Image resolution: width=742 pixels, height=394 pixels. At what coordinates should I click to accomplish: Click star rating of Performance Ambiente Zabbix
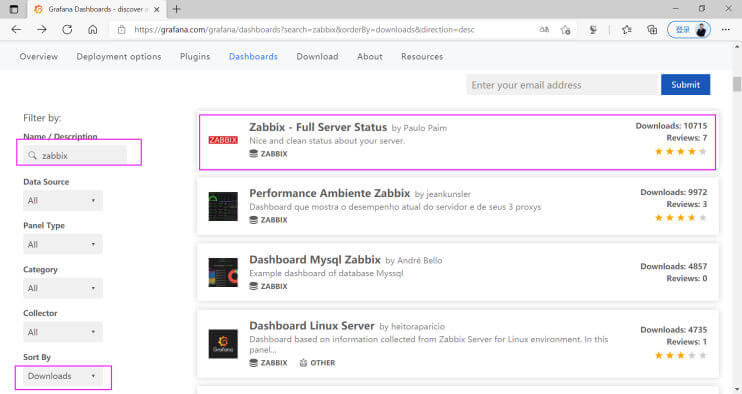pyautogui.click(x=680, y=218)
